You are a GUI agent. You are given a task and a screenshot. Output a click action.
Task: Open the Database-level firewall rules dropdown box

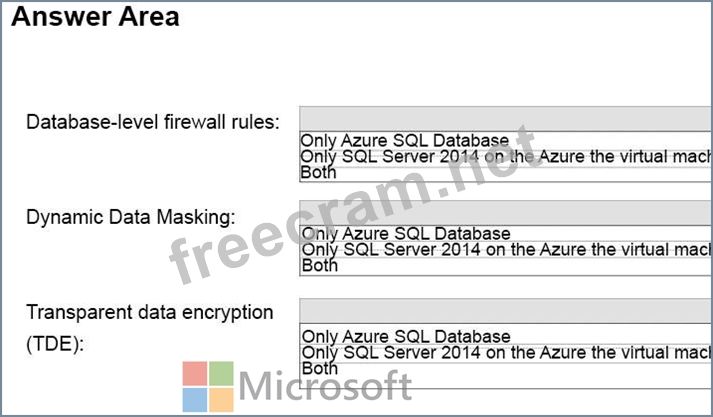click(506, 119)
